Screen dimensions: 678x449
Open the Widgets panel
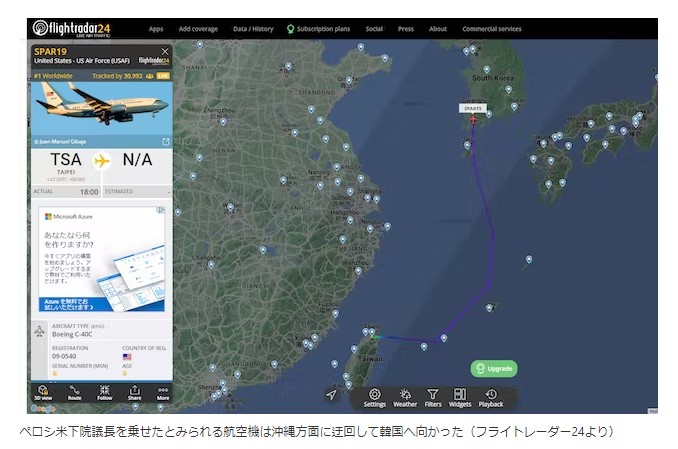click(x=460, y=397)
